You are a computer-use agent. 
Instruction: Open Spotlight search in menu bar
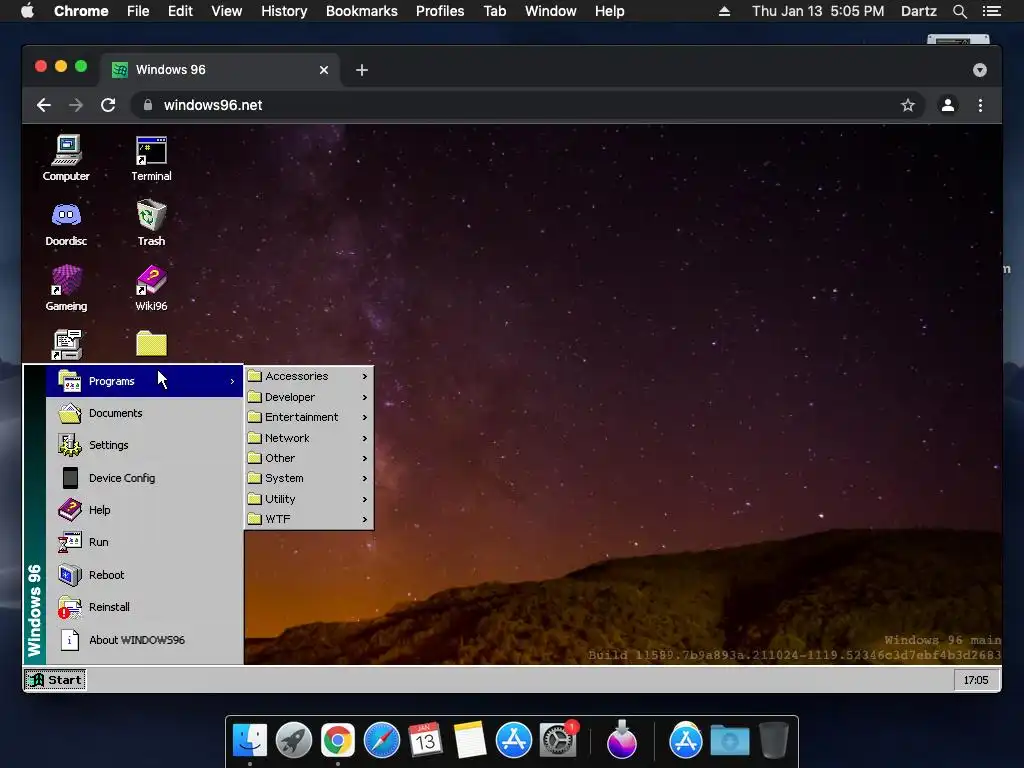tap(960, 11)
